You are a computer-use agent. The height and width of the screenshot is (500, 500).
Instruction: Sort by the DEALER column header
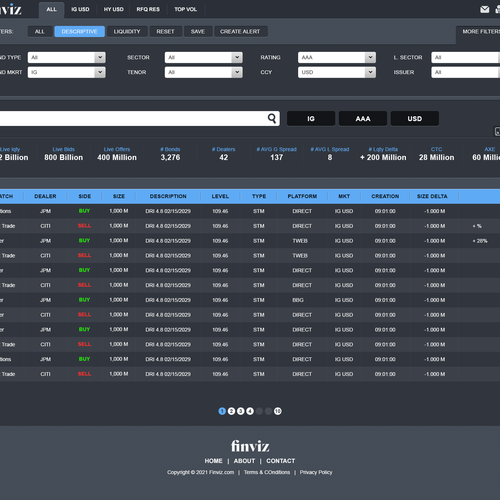pyautogui.click(x=45, y=196)
